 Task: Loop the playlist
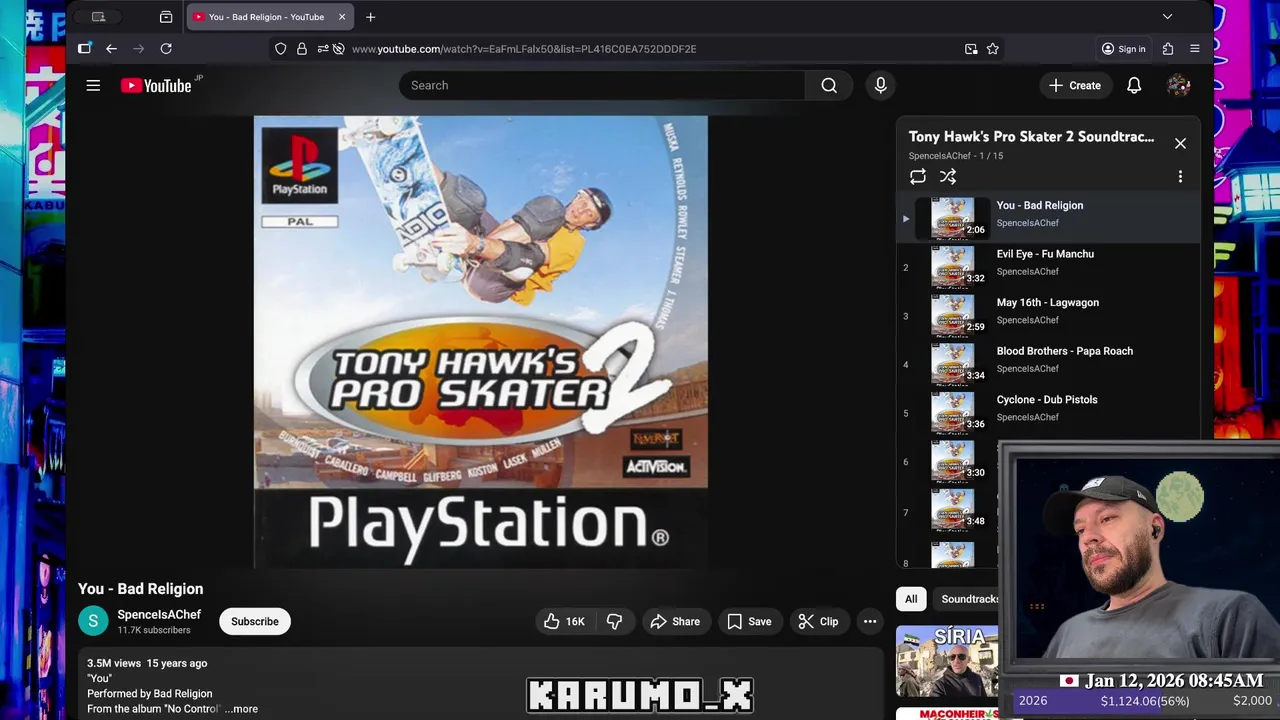(x=918, y=177)
